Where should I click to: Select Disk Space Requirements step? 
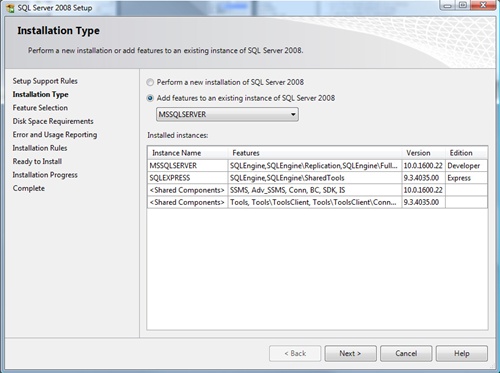coord(53,121)
